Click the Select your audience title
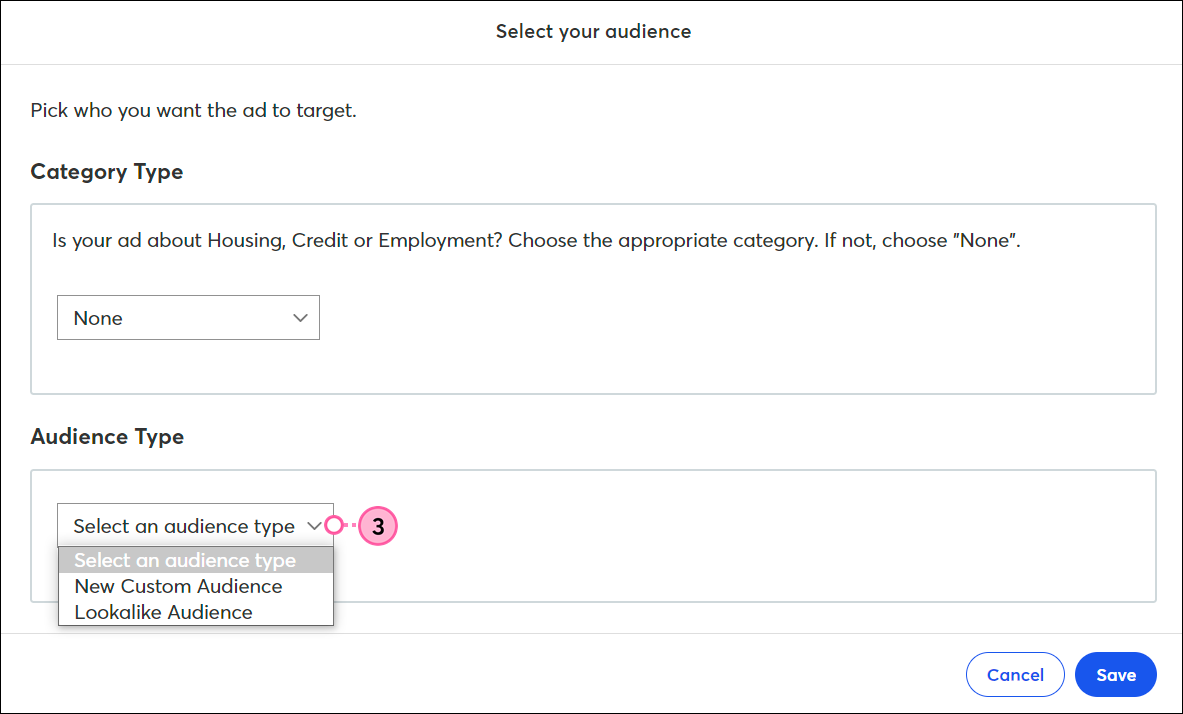 click(x=593, y=32)
